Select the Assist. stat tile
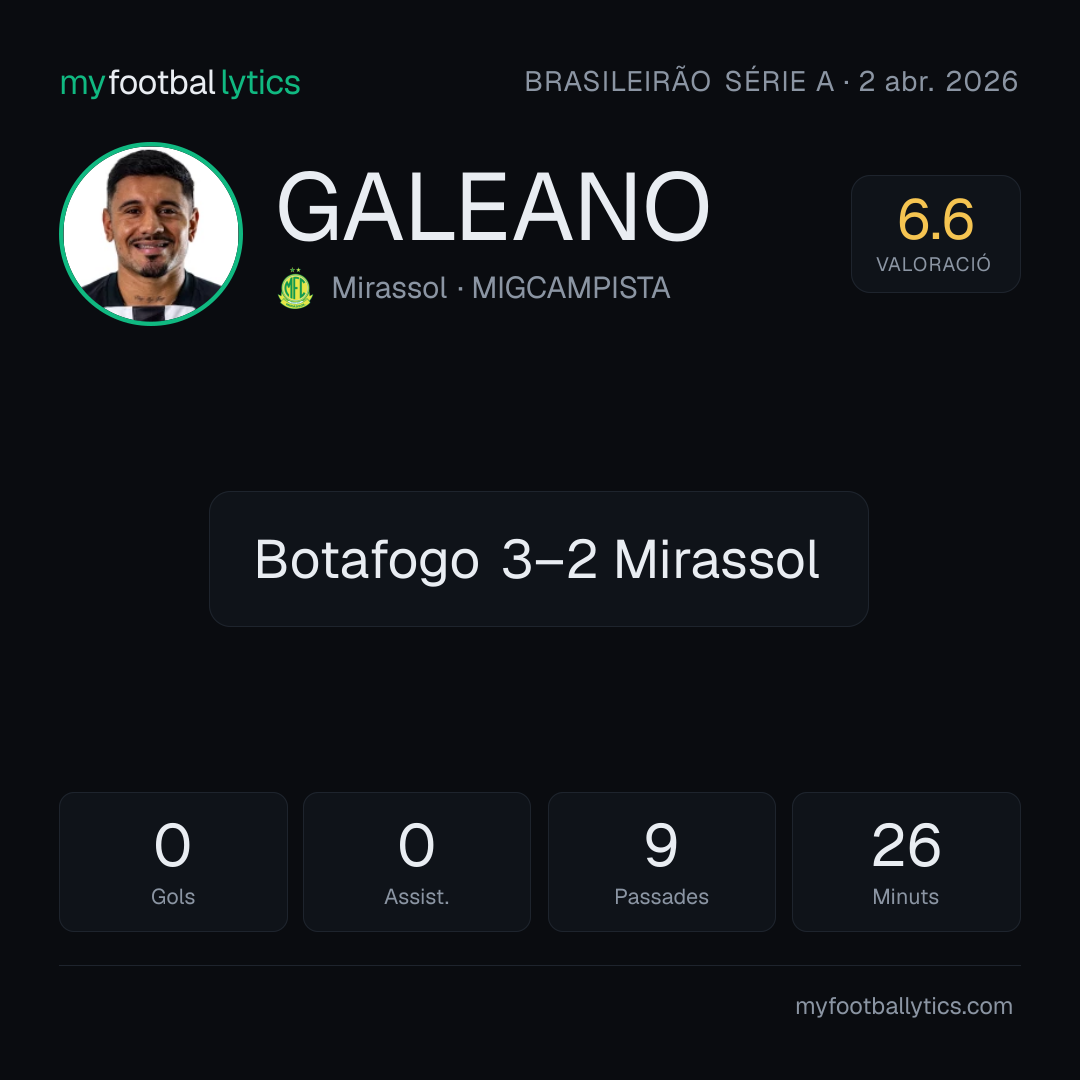This screenshot has height=1080, width=1080. pos(417,862)
